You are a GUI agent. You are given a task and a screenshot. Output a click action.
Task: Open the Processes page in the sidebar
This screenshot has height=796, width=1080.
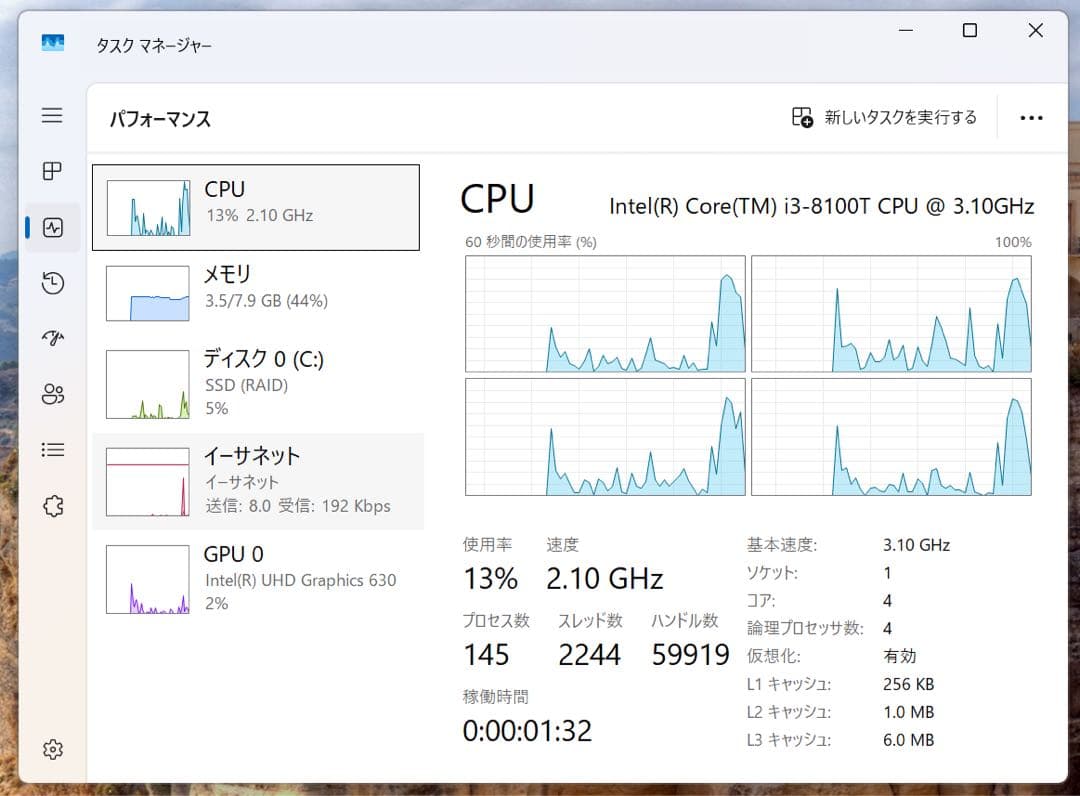[51, 171]
